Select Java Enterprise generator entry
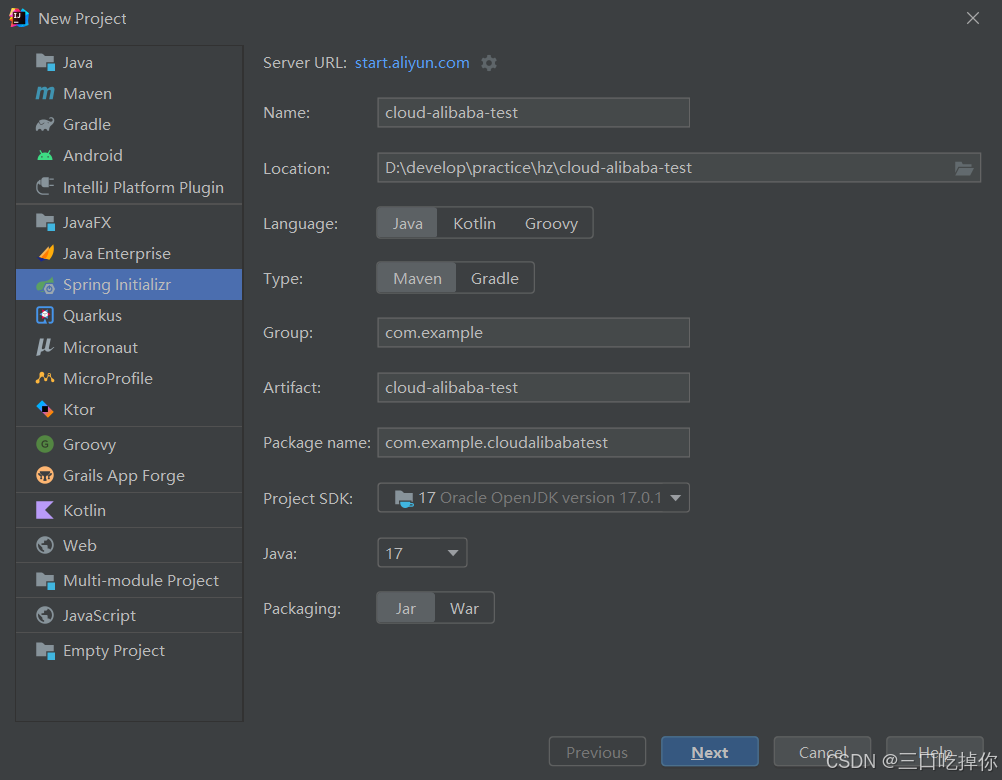The image size is (1002, 780). (129, 253)
